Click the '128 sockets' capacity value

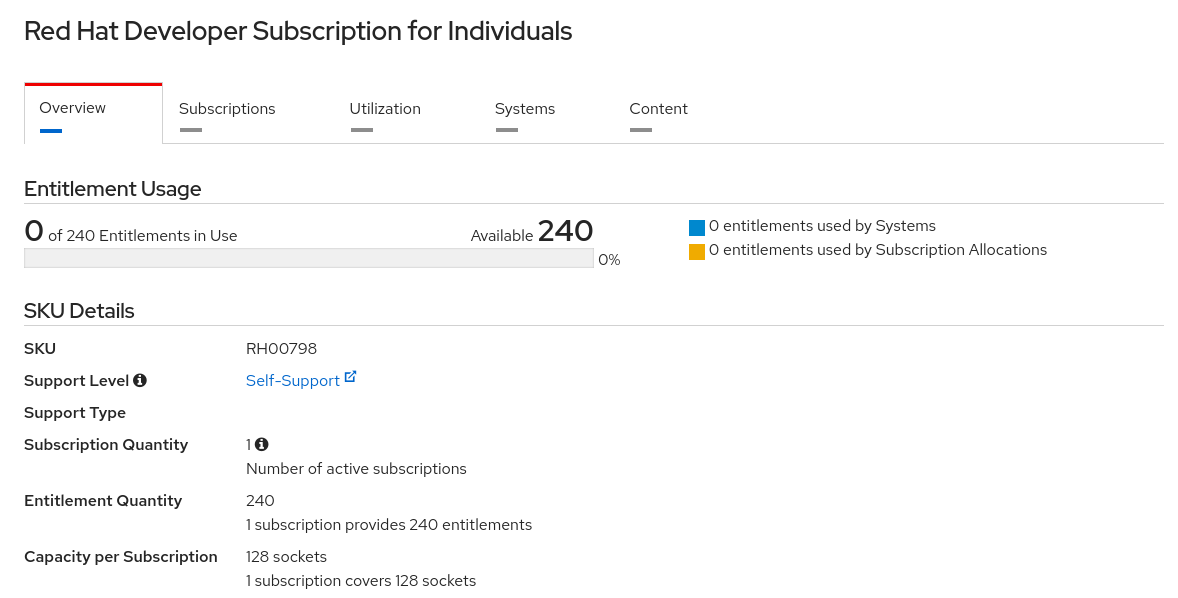coord(286,557)
